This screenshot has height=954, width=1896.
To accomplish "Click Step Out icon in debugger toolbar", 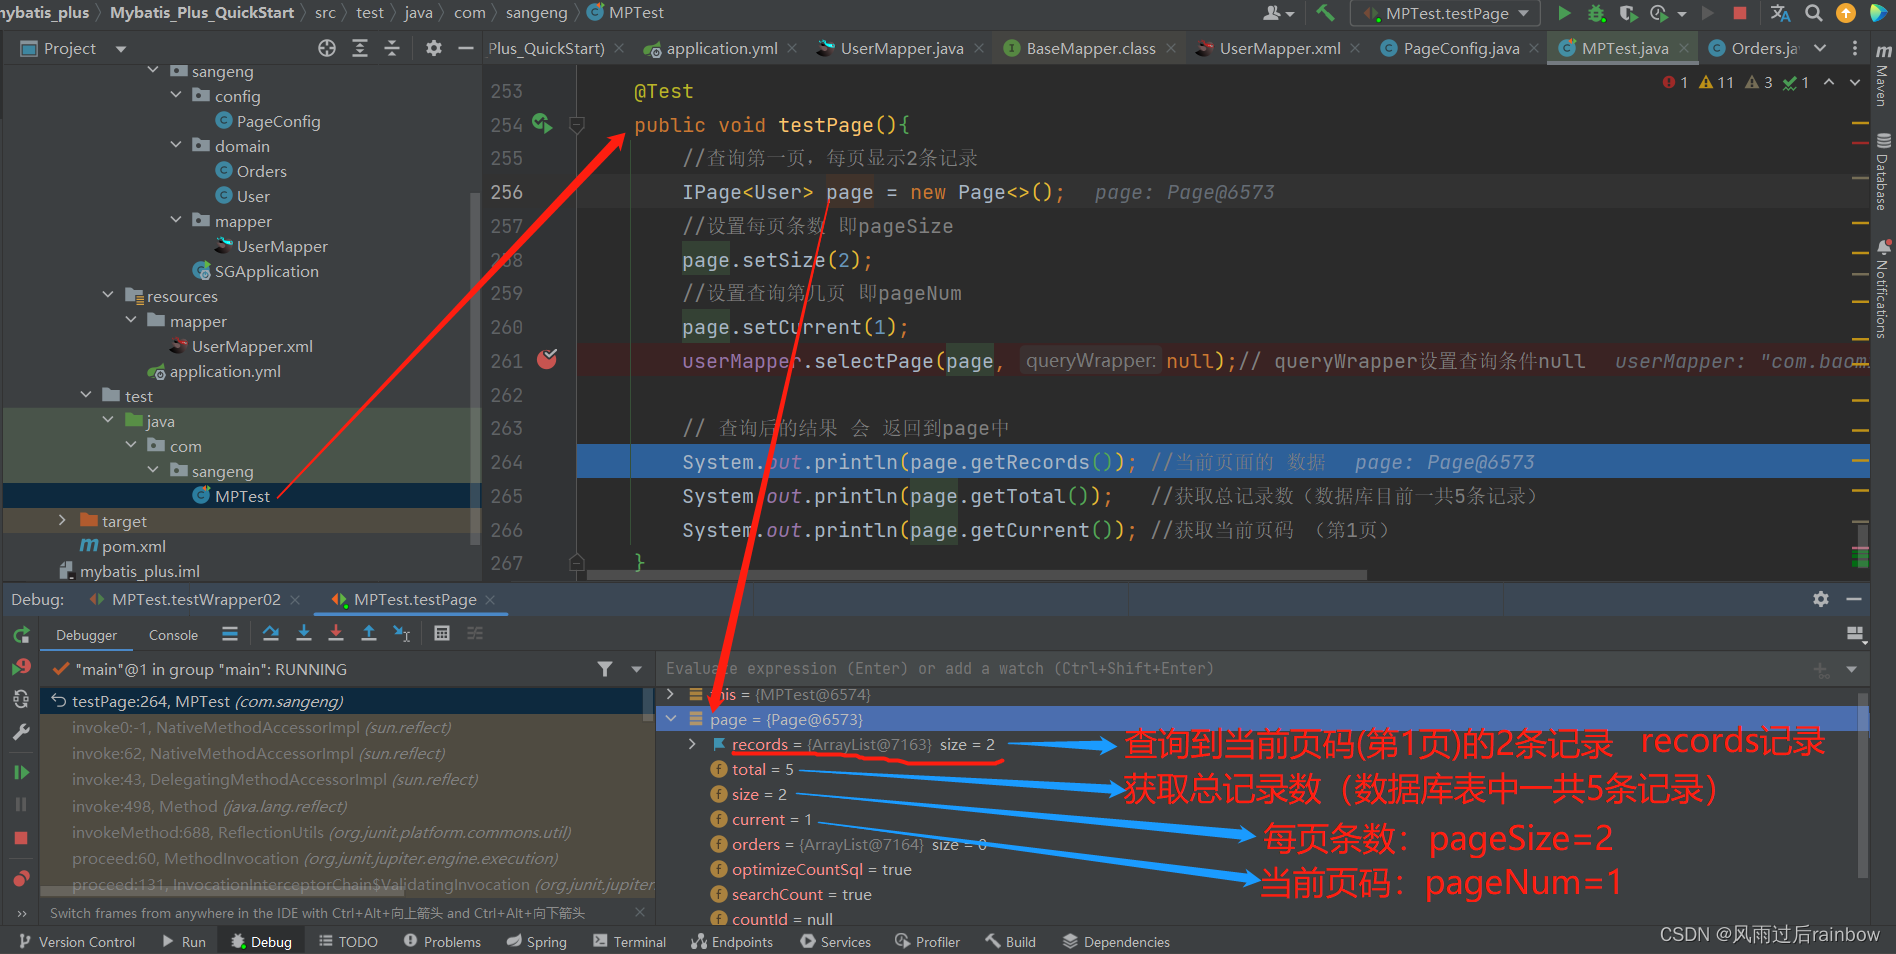I will [369, 633].
